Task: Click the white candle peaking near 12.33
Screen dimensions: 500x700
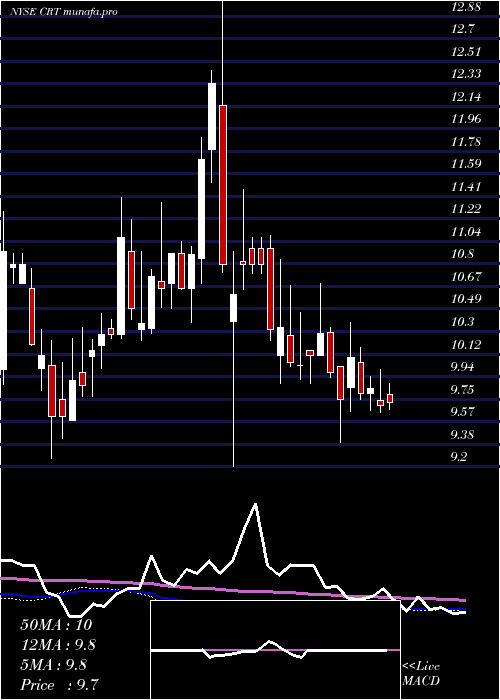Action: [212, 117]
